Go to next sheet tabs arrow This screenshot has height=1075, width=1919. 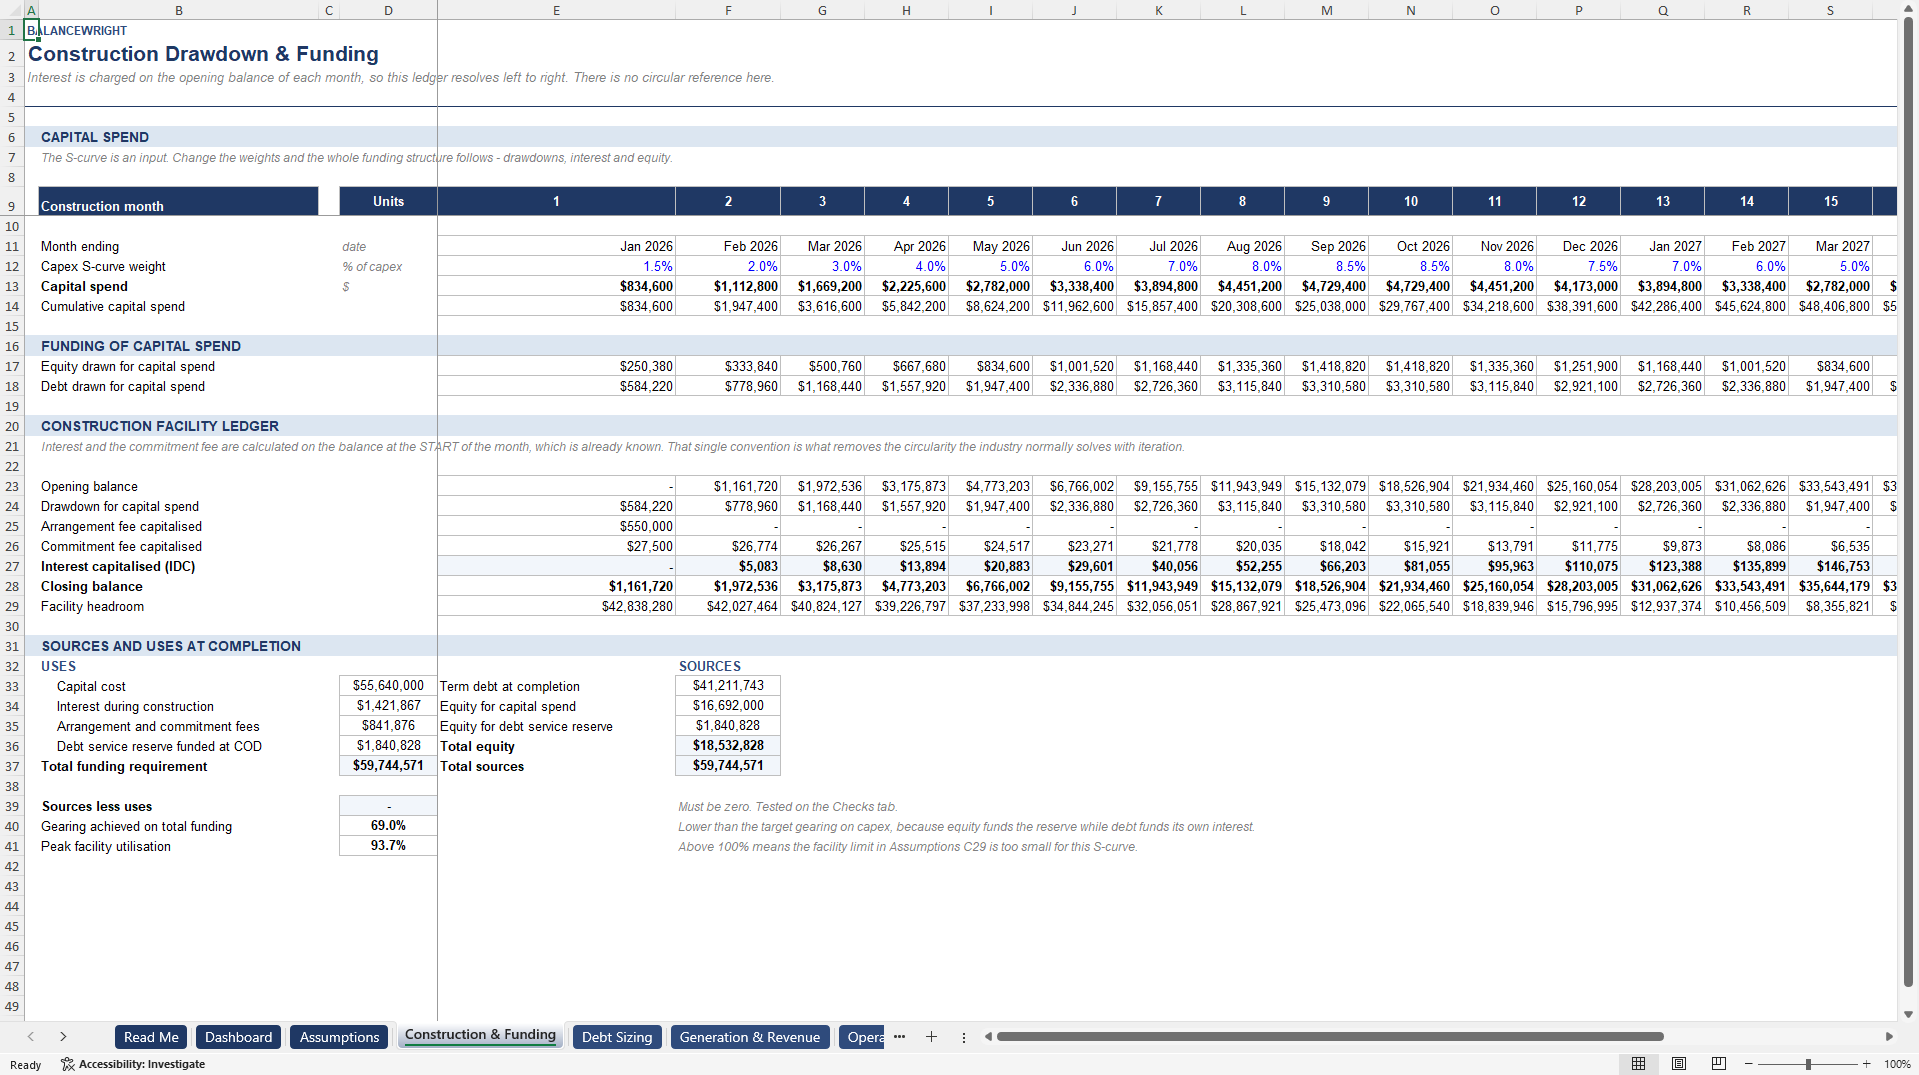click(x=63, y=1037)
